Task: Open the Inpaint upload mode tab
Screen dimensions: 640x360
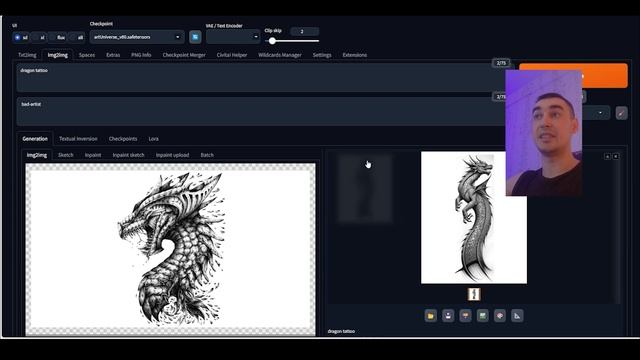Action: [172, 155]
